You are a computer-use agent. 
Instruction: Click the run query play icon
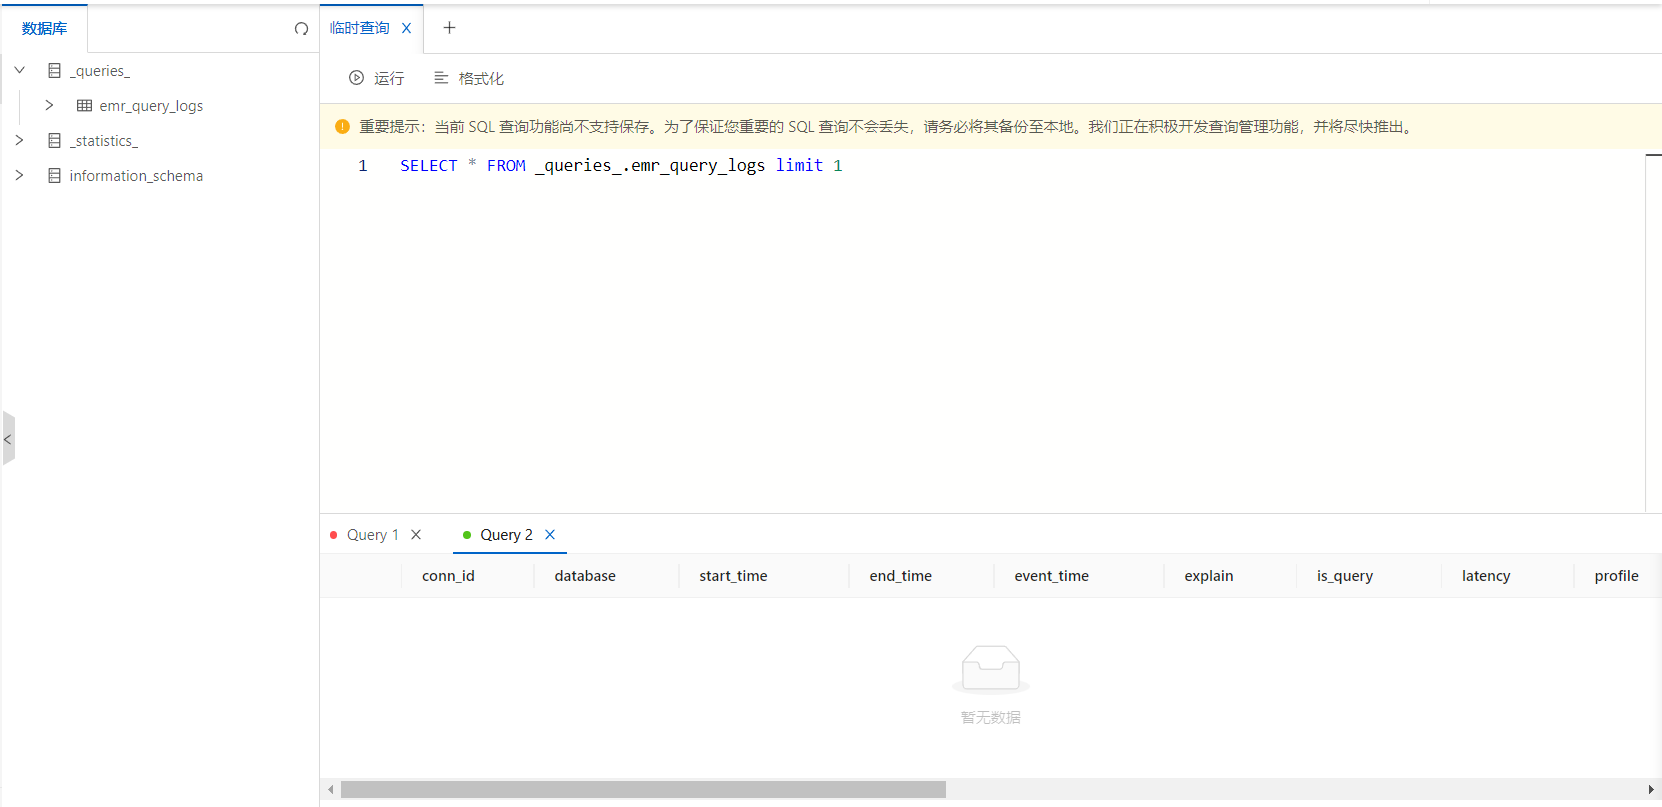click(356, 78)
